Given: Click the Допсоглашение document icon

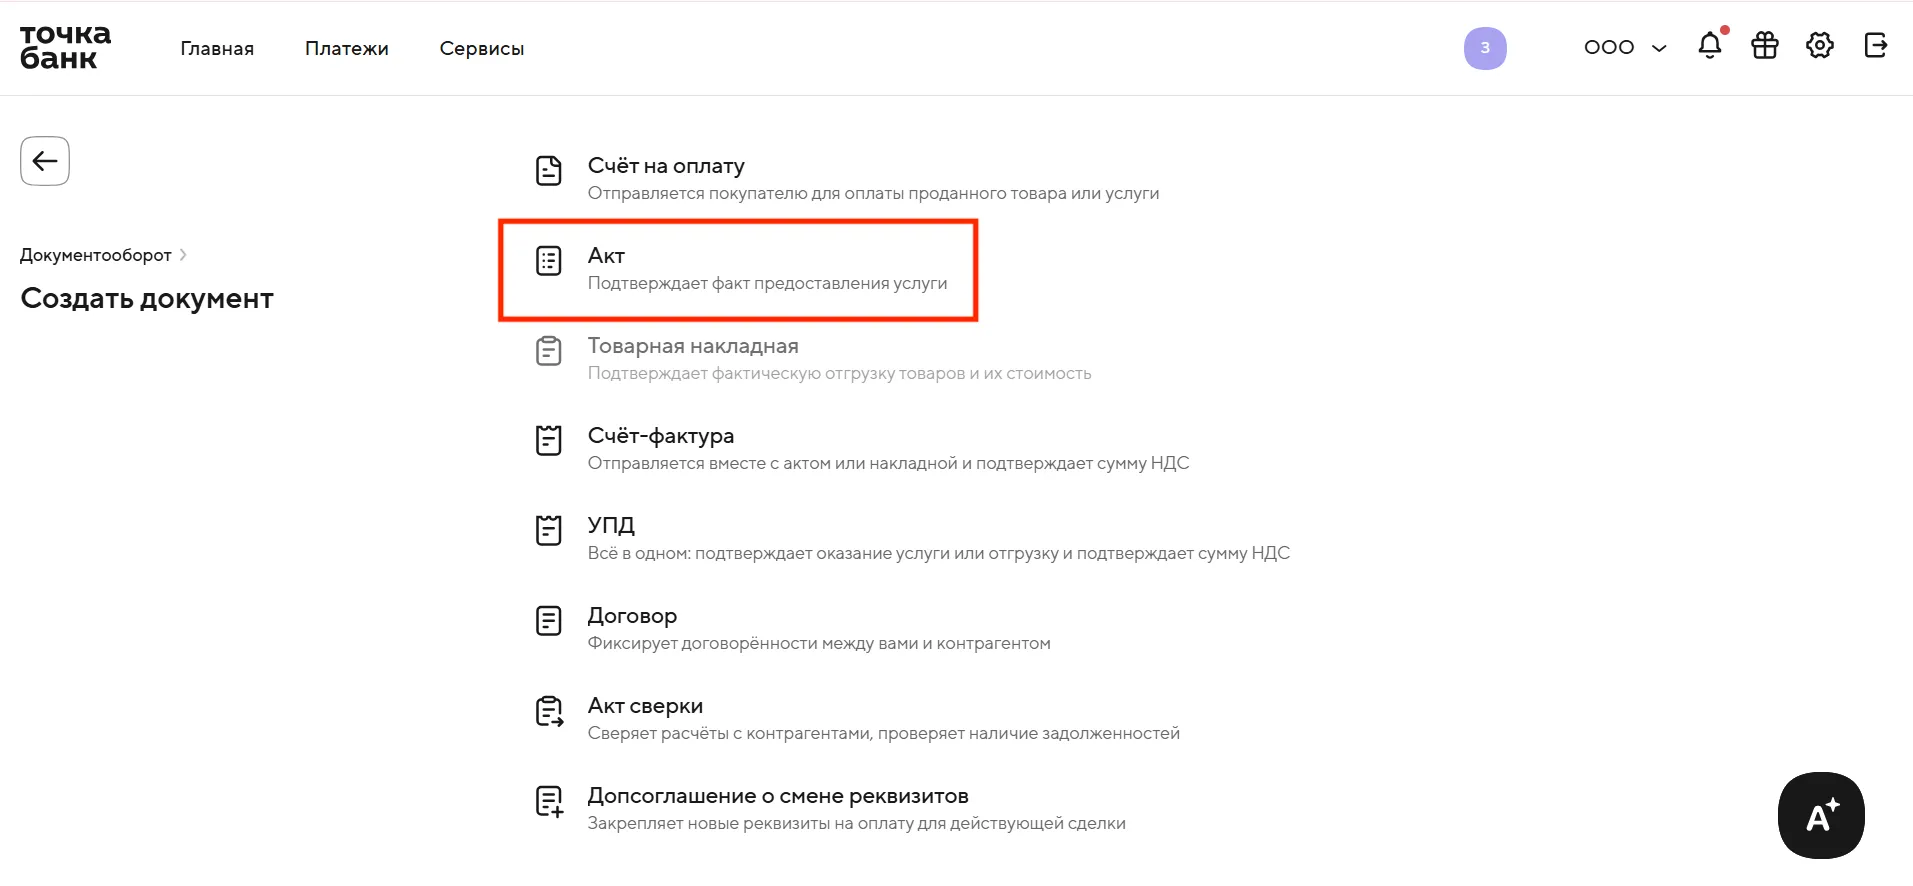Looking at the screenshot, I should 549,801.
